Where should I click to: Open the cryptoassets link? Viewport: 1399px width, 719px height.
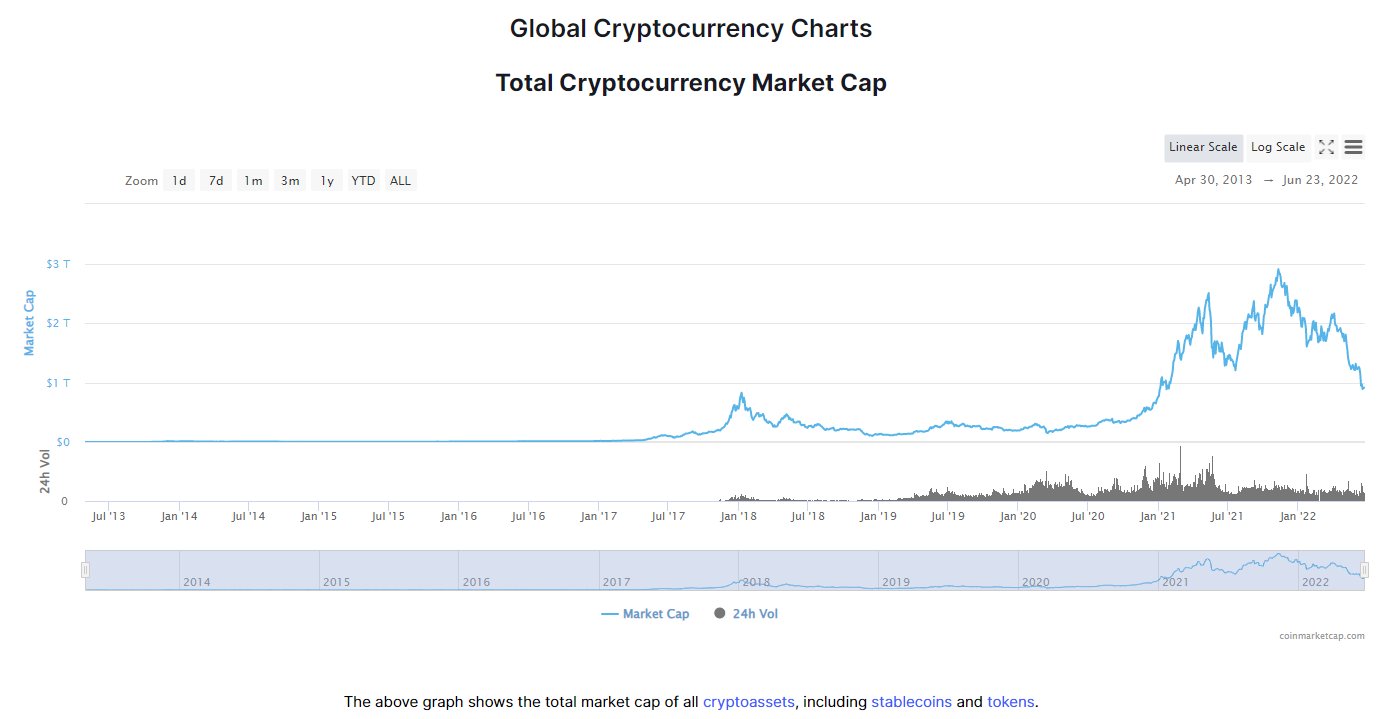[748, 702]
